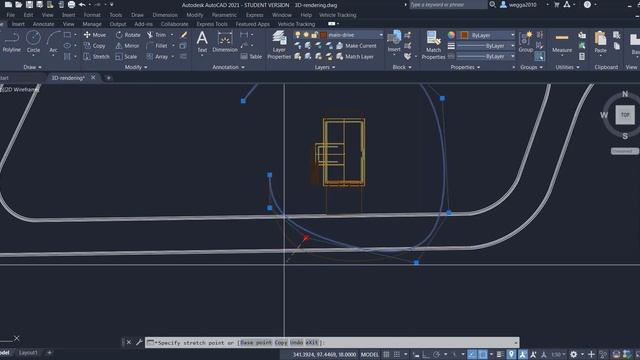Click the TOP face of ViewCube

[625, 115]
